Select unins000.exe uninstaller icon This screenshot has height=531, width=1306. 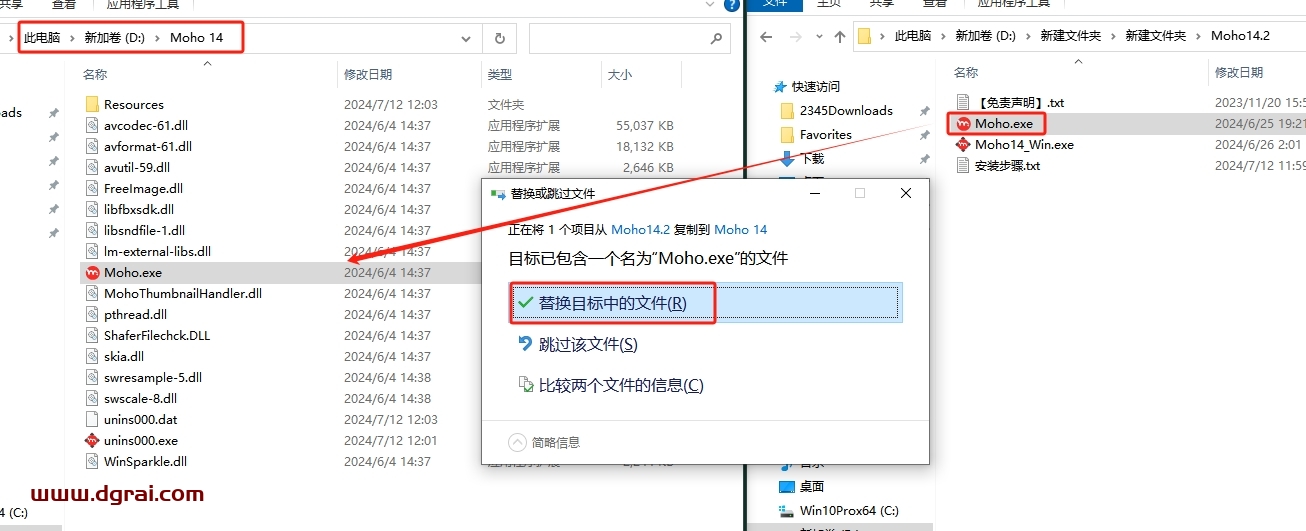pos(92,440)
